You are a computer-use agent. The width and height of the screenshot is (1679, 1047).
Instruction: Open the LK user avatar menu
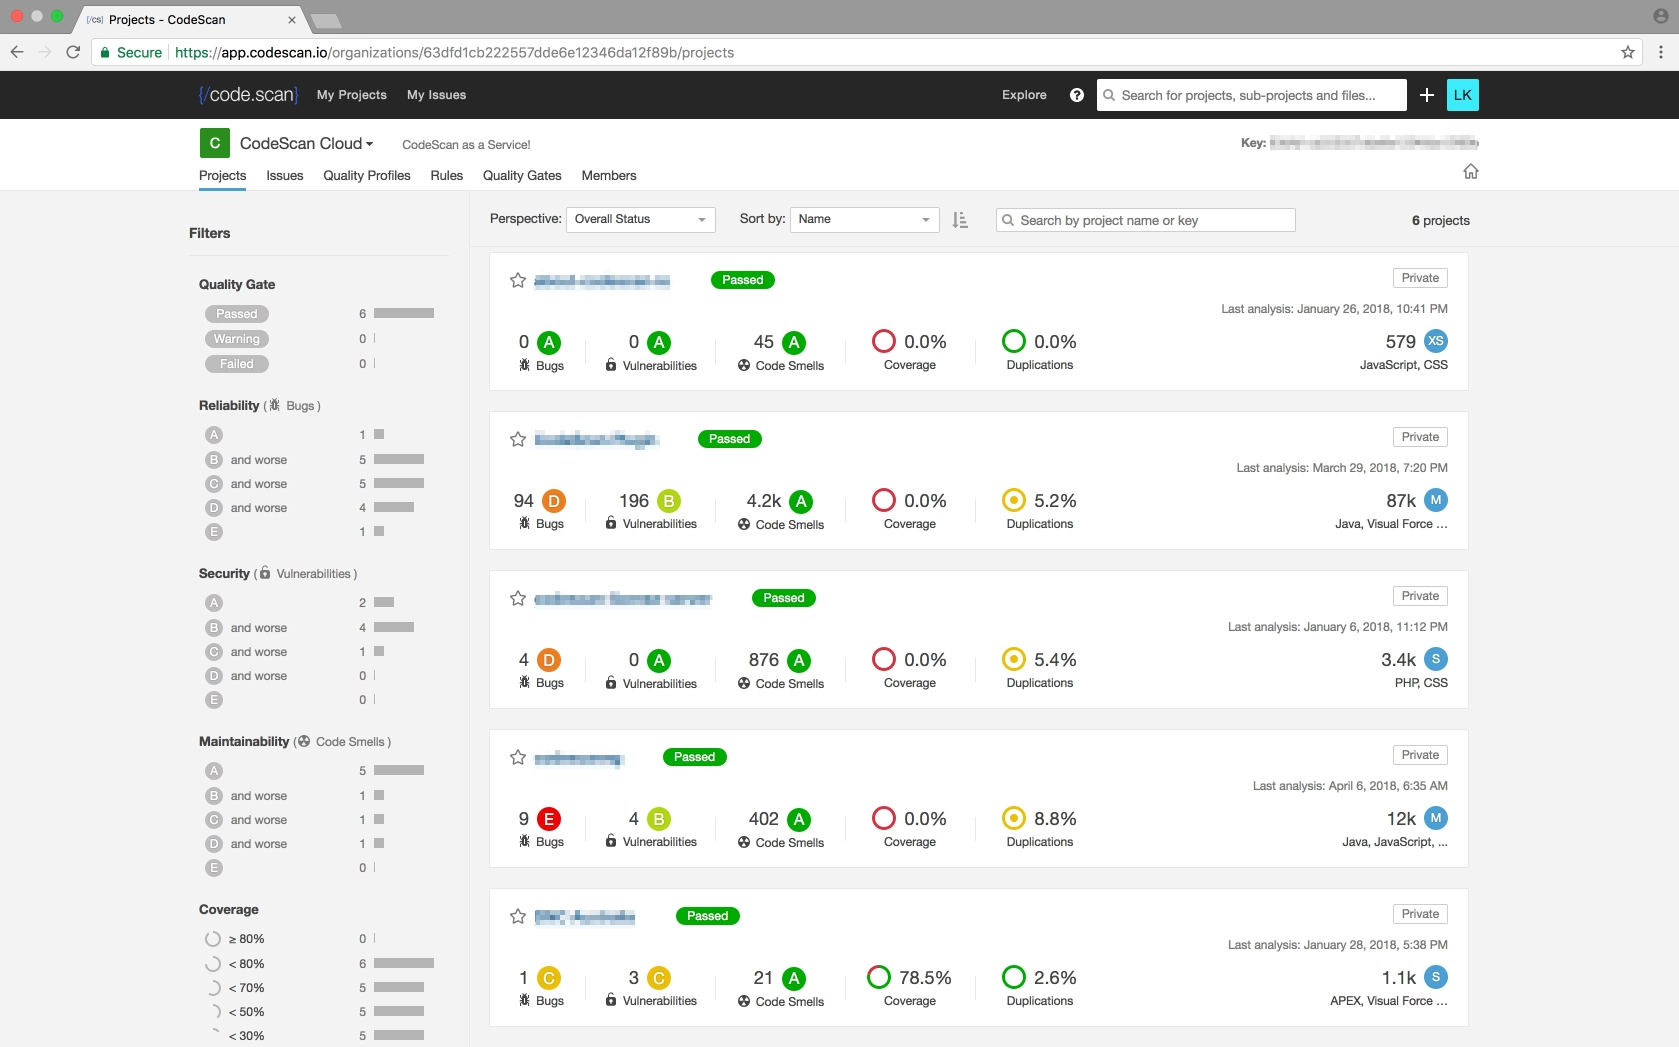point(1462,95)
